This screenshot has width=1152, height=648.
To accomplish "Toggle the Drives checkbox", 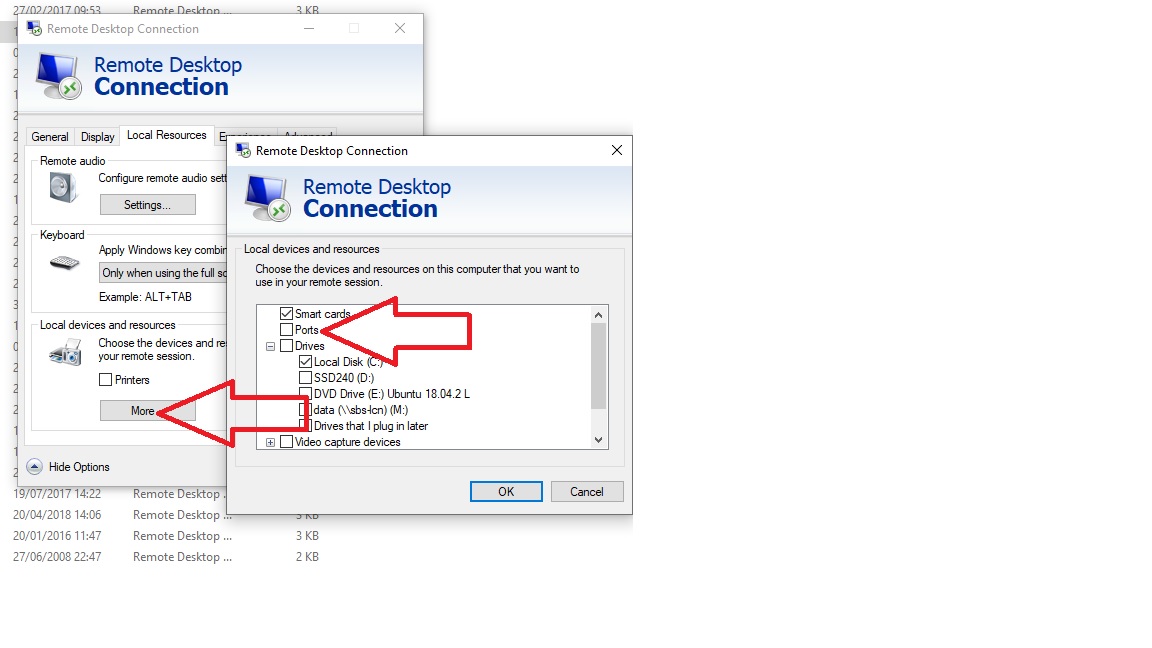I will 287,346.
